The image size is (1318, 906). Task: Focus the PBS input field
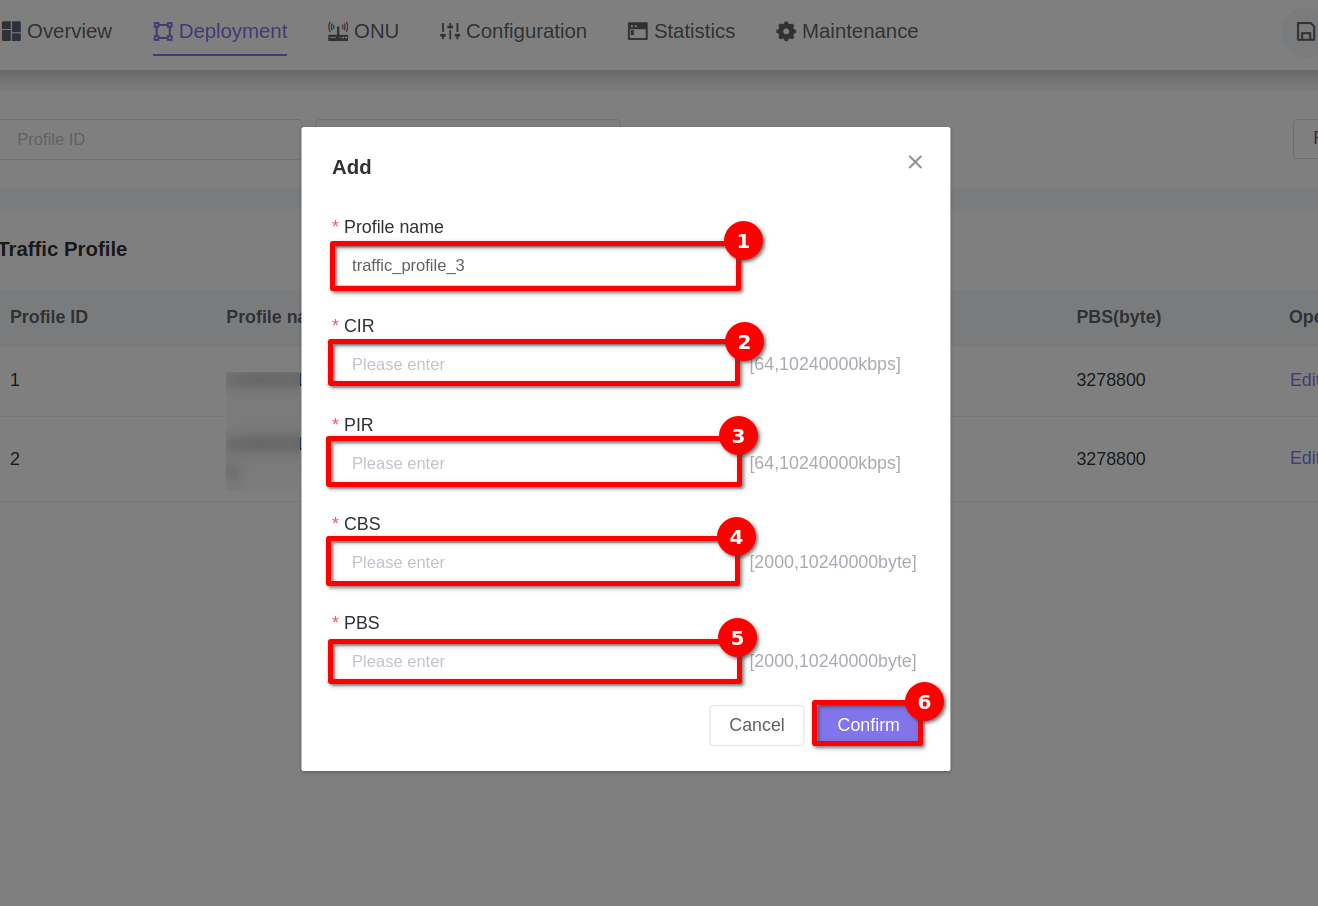(x=535, y=661)
